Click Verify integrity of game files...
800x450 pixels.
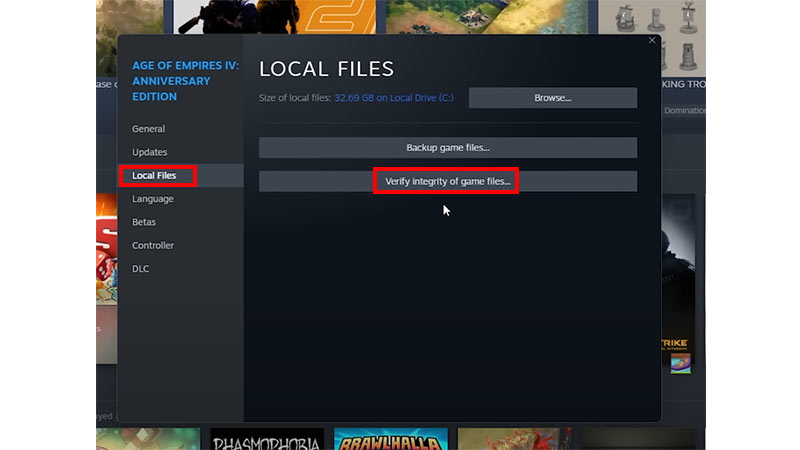[448, 181]
